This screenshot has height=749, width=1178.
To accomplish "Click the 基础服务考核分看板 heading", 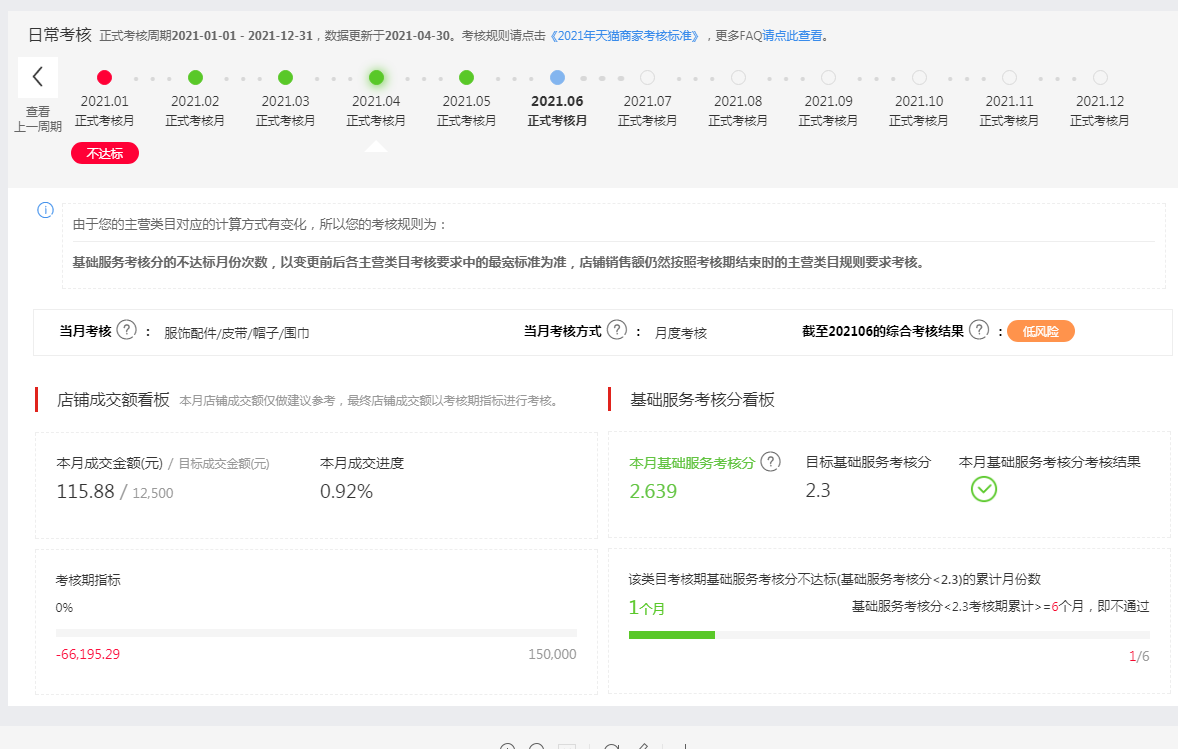I will [x=702, y=400].
